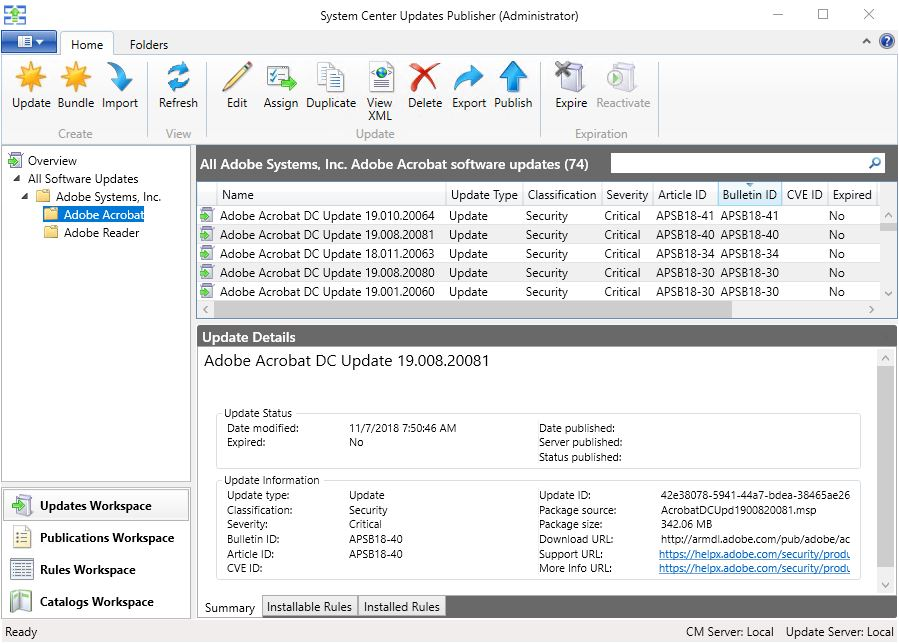
Task: Switch to the Folders ribbon tab
Action: pyautogui.click(x=149, y=44)
